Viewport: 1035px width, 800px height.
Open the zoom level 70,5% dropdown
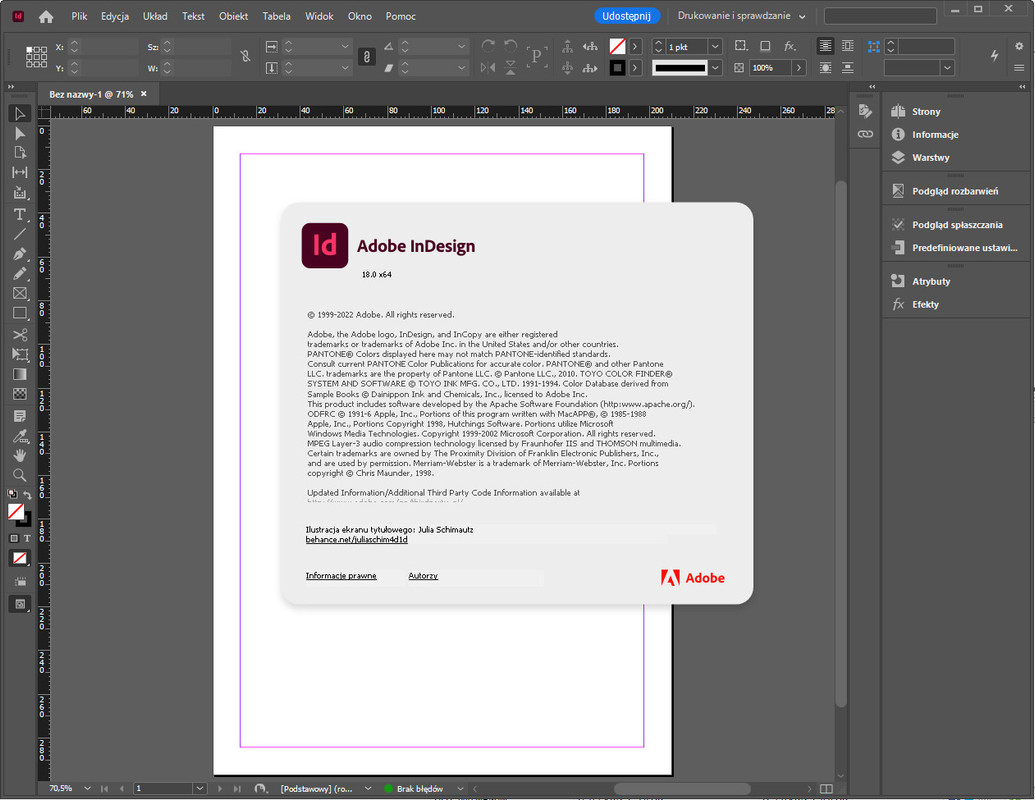pyautogui.click(x=87, y=789)
